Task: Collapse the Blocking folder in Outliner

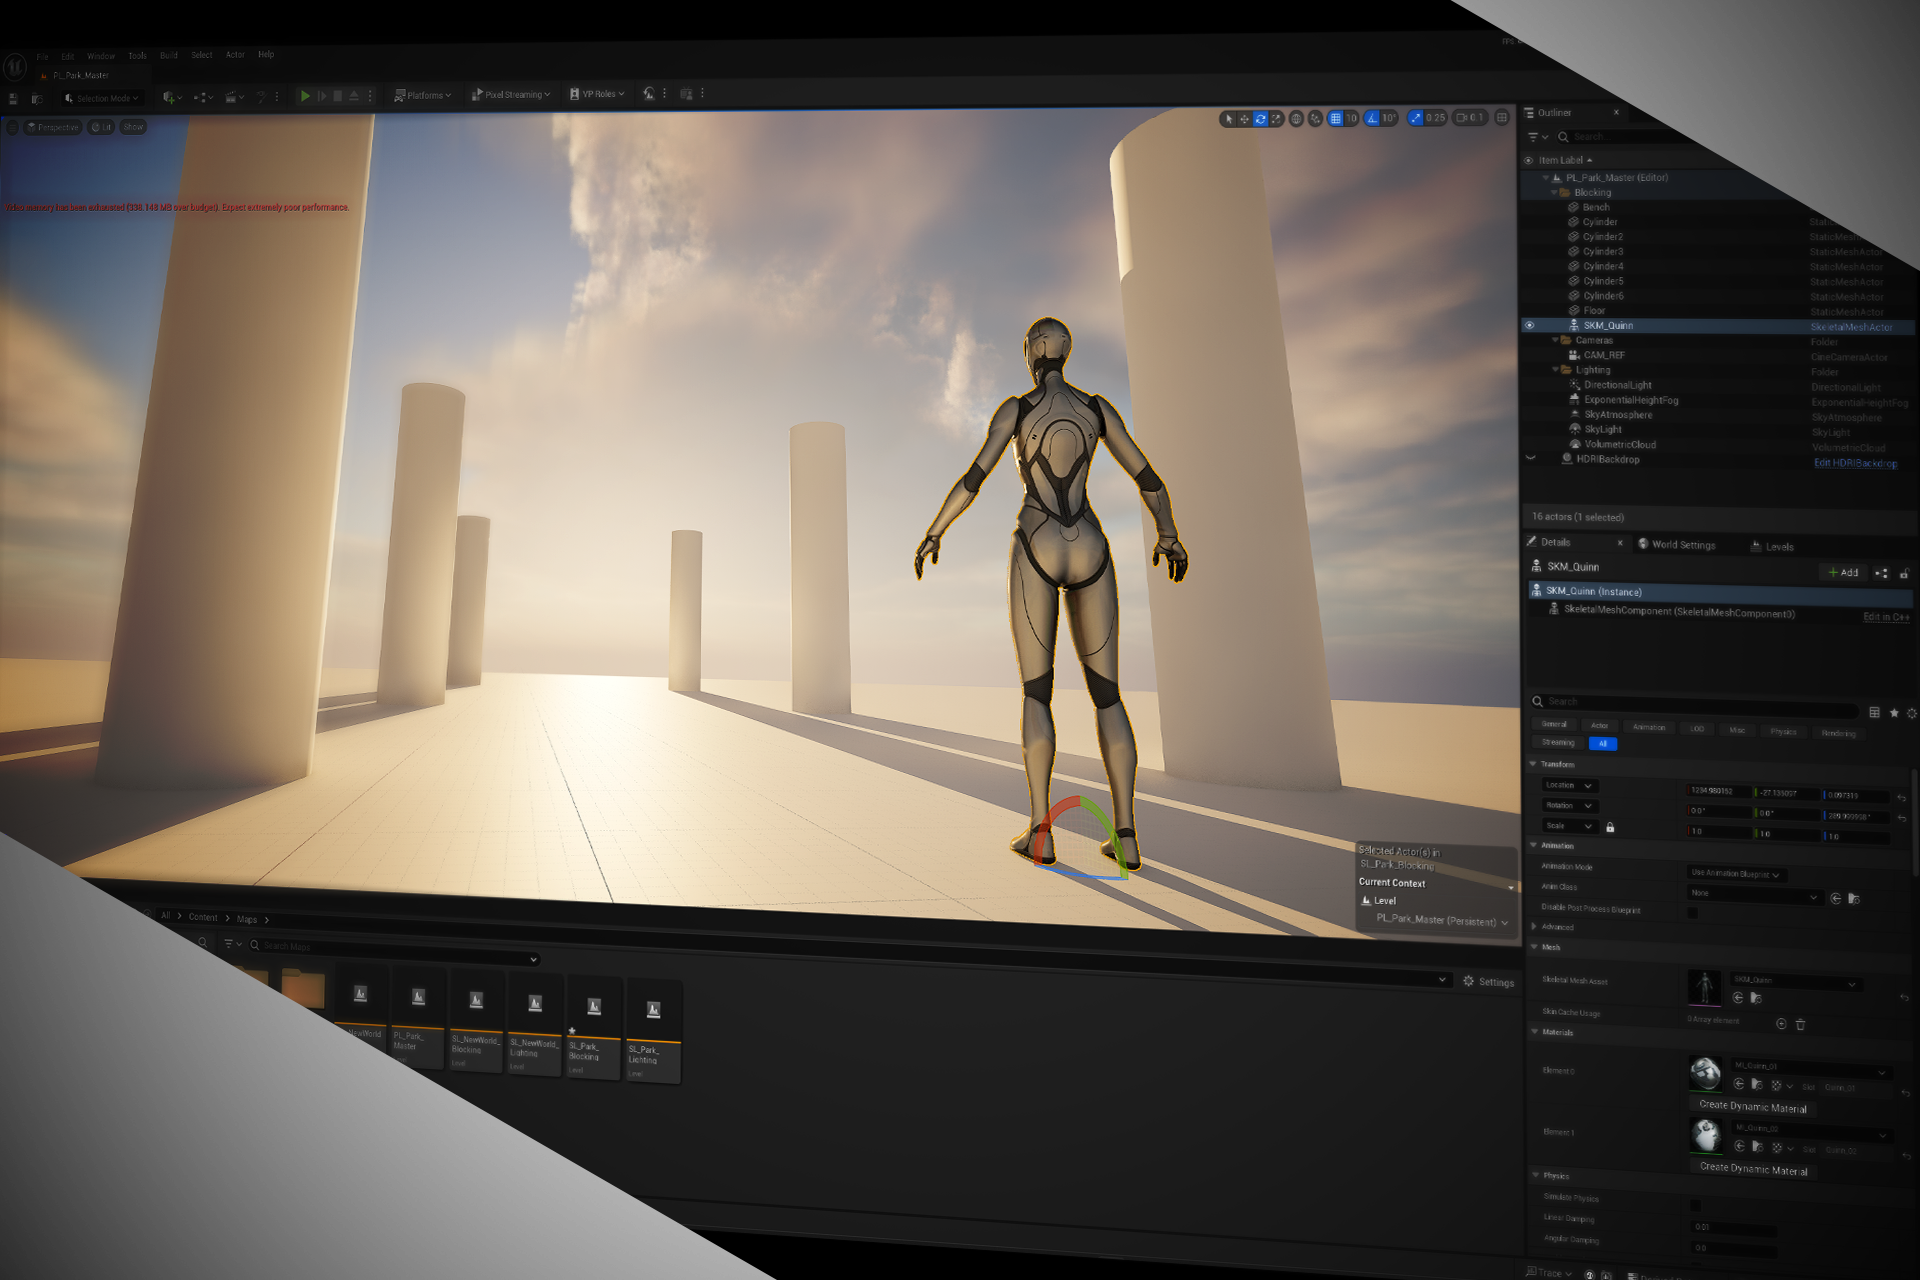Action: [1555, 192]
